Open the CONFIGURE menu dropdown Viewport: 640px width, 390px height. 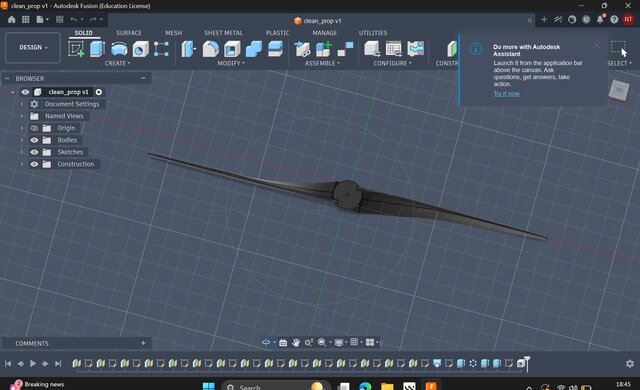pyautogui.click(x=393, y=63)
